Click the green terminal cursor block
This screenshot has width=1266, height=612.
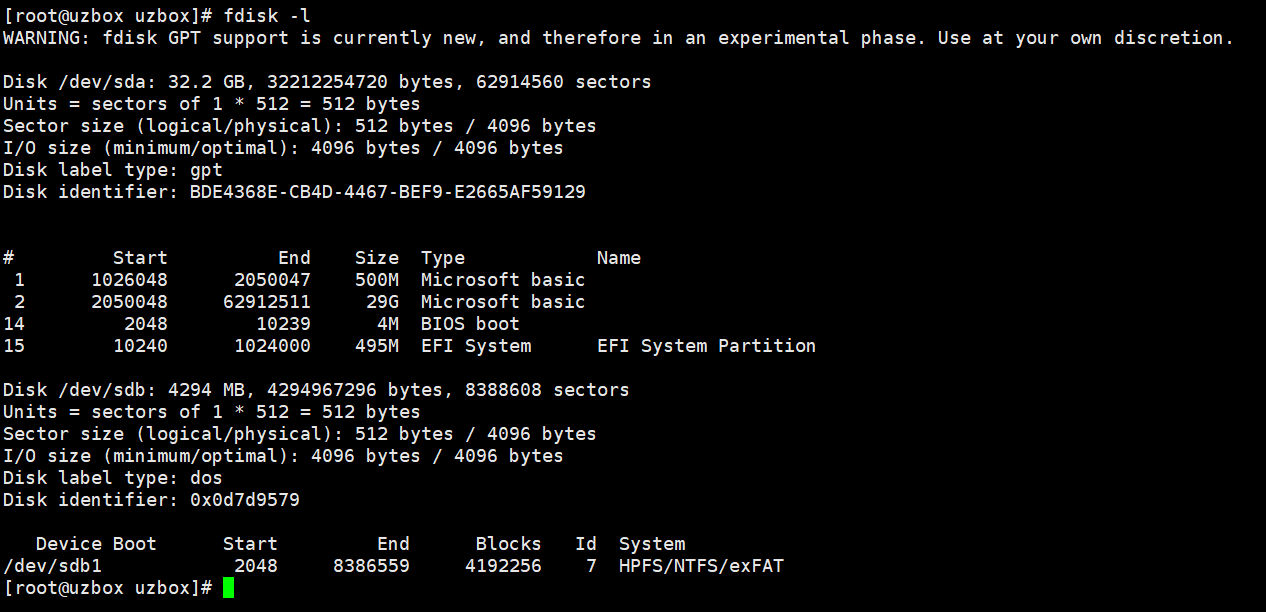click(x=229, y=588)
